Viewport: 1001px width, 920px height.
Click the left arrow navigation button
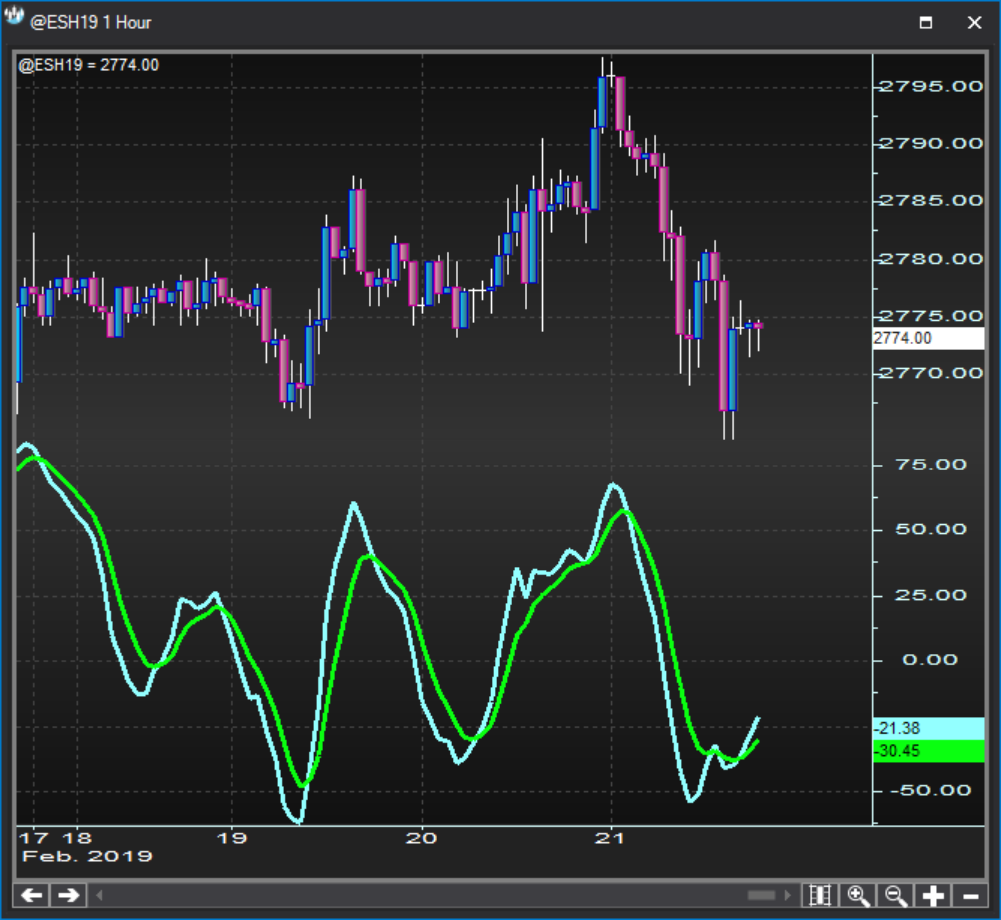31,895
